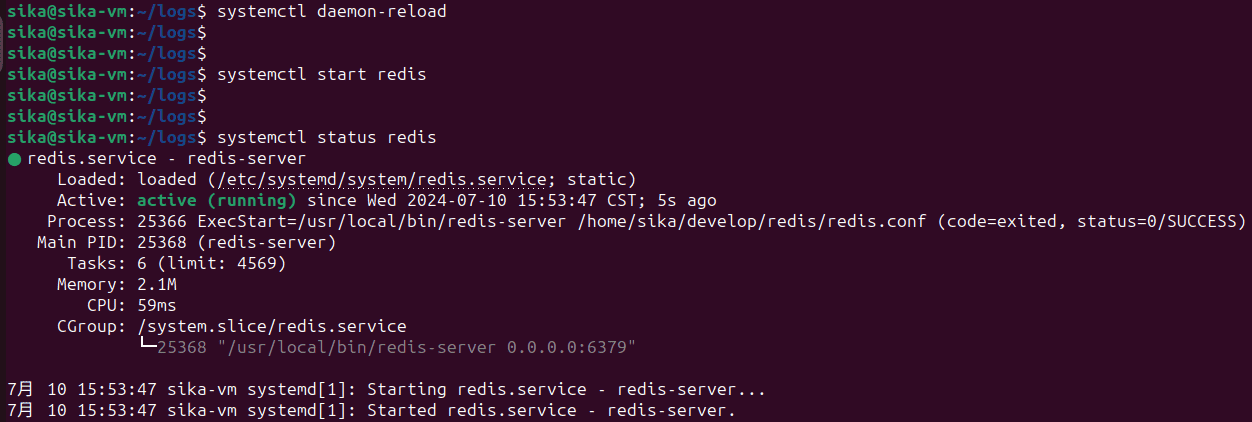Click the CGroup /system.slice/redis.service path
This screenshot has width=1252, height=422.
pos(272,326)
